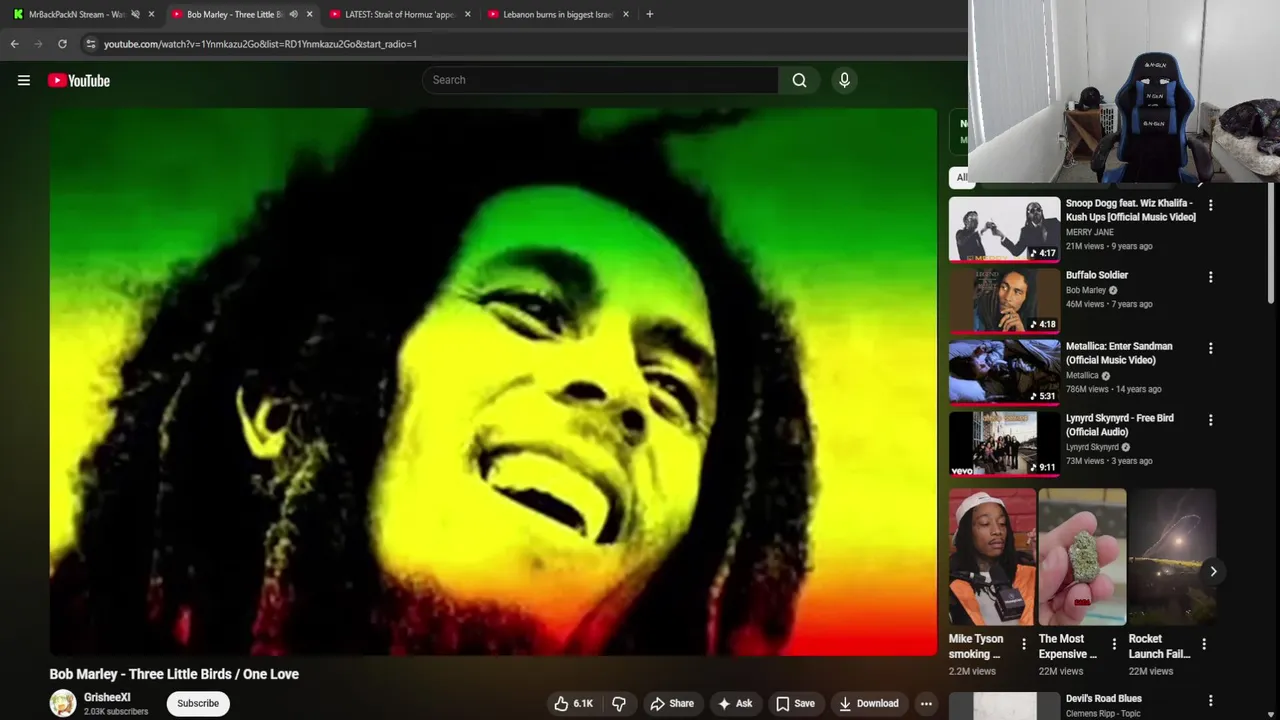This screenshot has width=1280, height=720.
Task: Open options menu for Buffalo Soldier
Action: coord(1210,277)
